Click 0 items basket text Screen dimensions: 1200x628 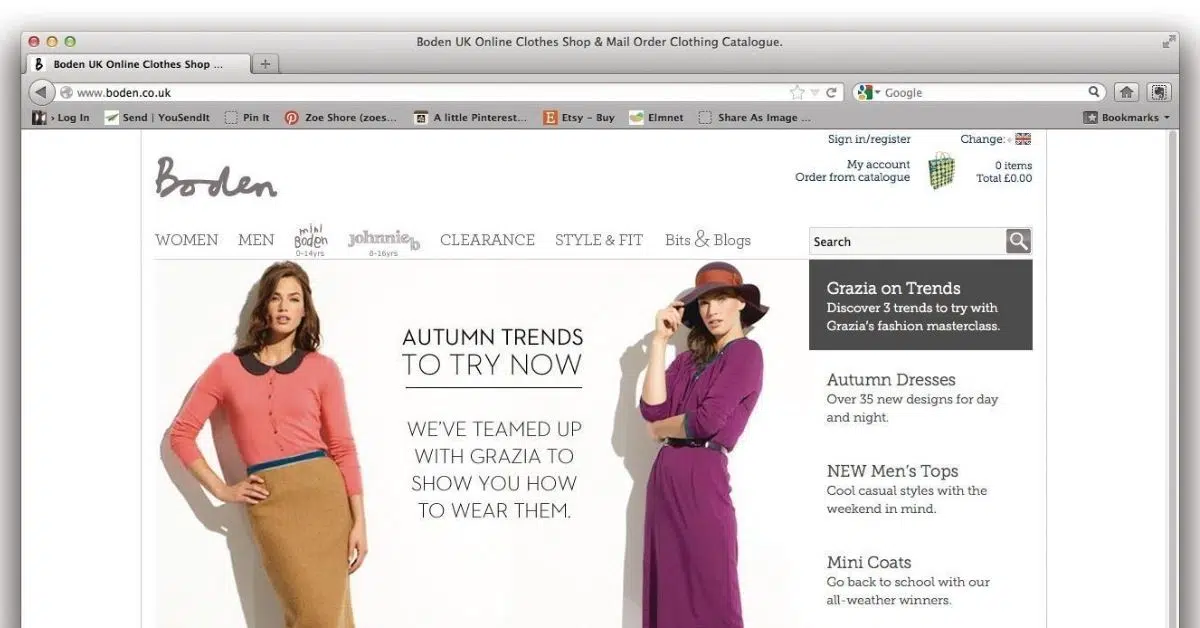1013,165
